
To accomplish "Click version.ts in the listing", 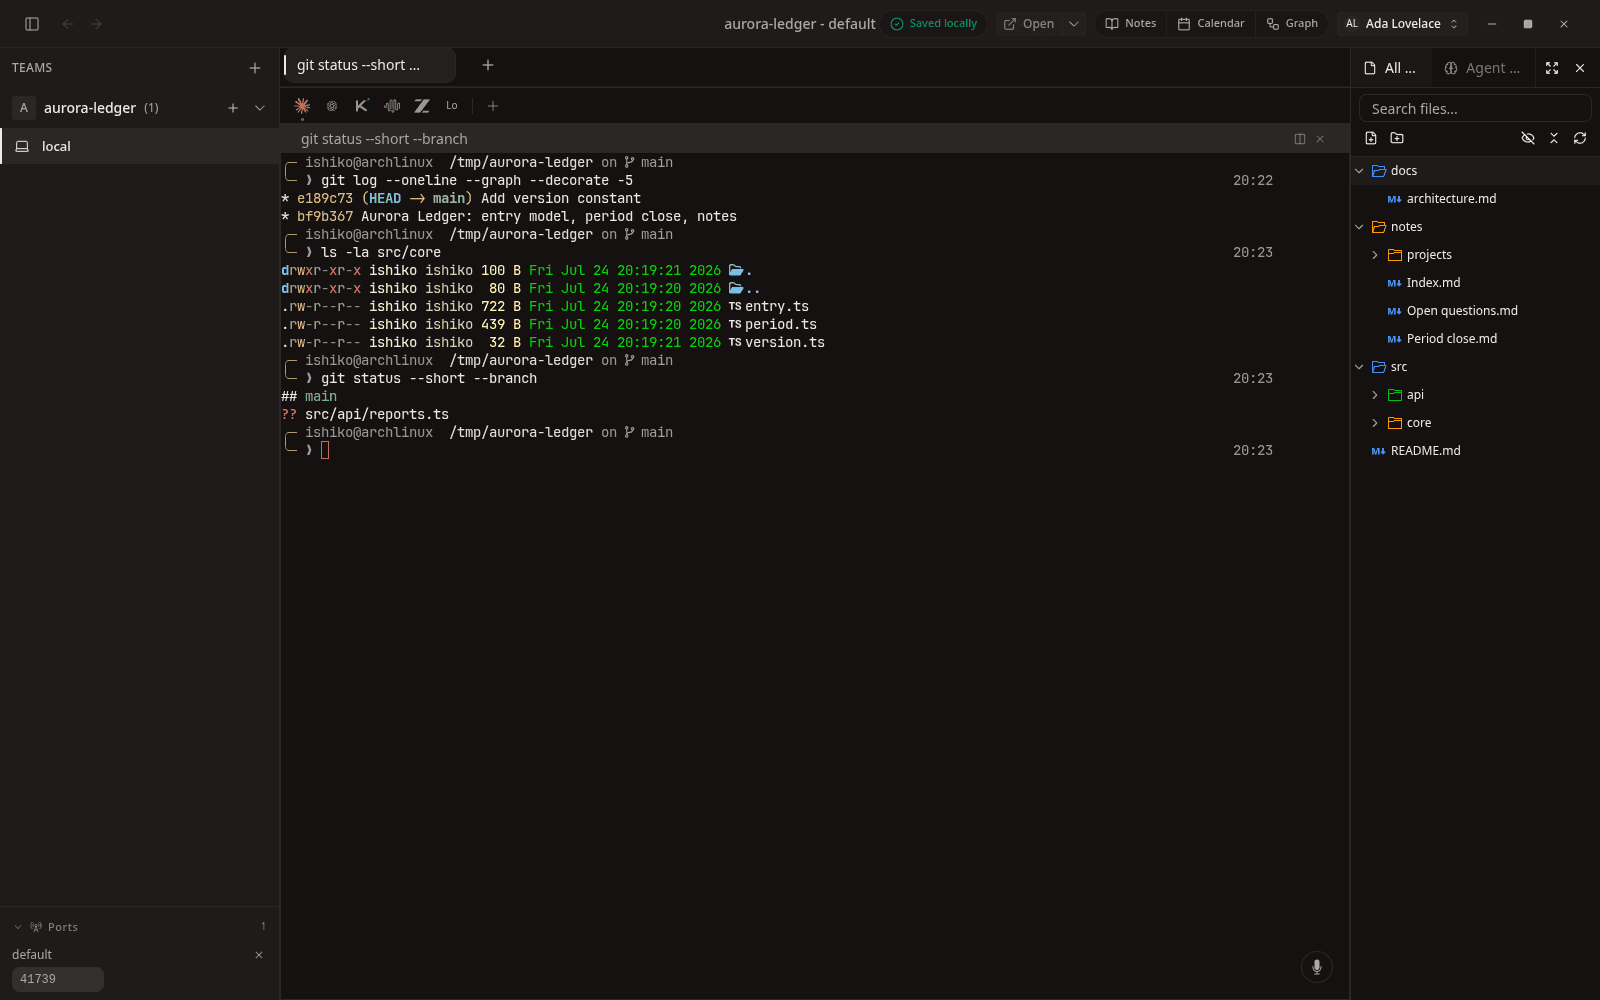I will point(785,343).
